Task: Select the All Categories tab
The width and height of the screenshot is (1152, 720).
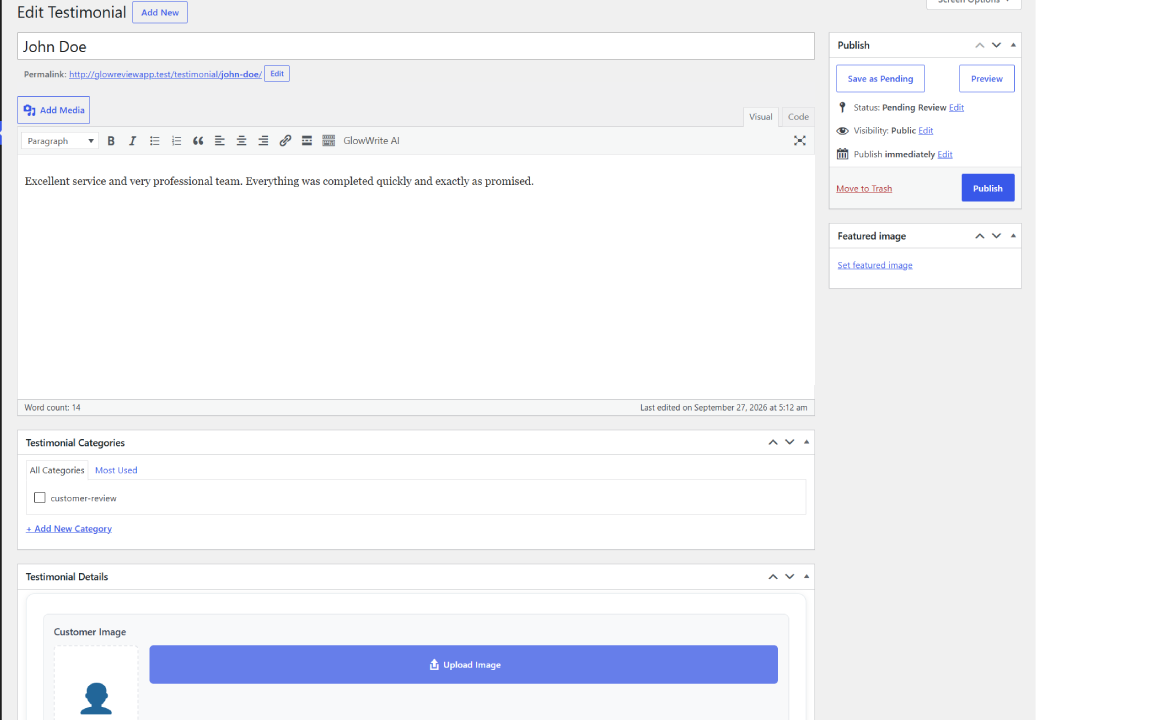Action: (57, 470)
